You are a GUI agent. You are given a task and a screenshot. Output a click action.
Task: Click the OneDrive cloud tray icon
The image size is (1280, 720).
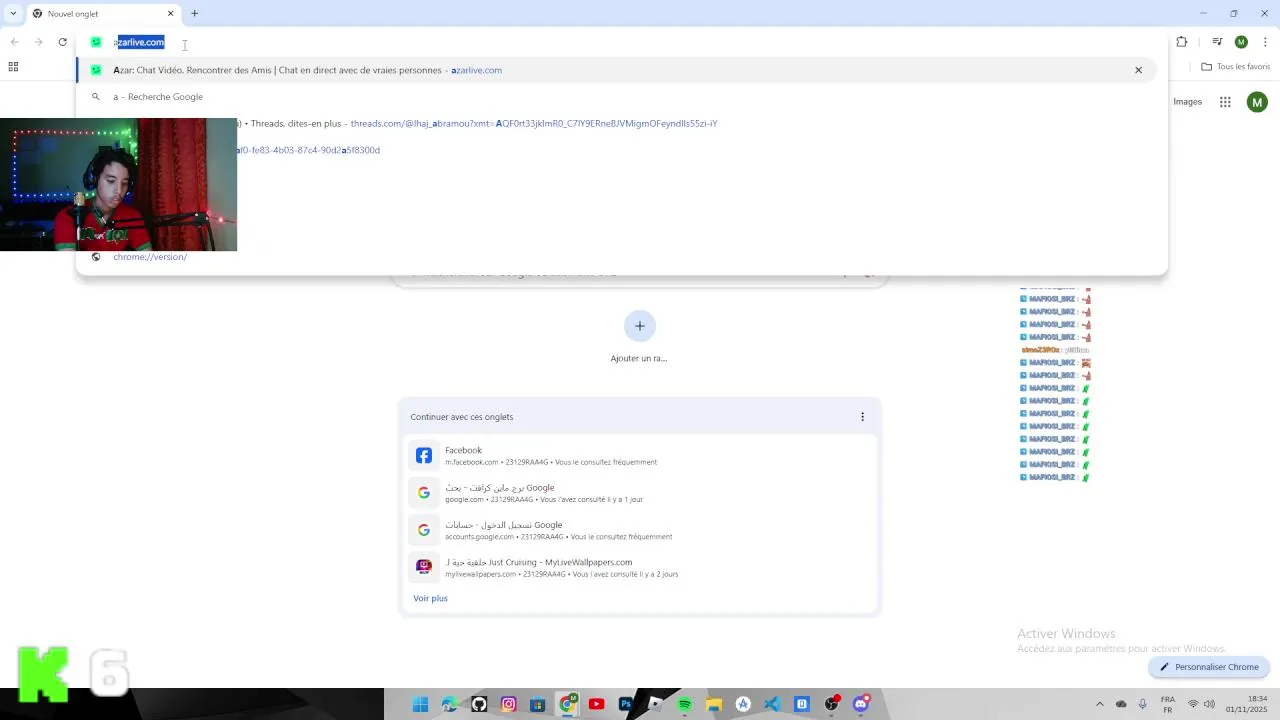point(1121,704)
